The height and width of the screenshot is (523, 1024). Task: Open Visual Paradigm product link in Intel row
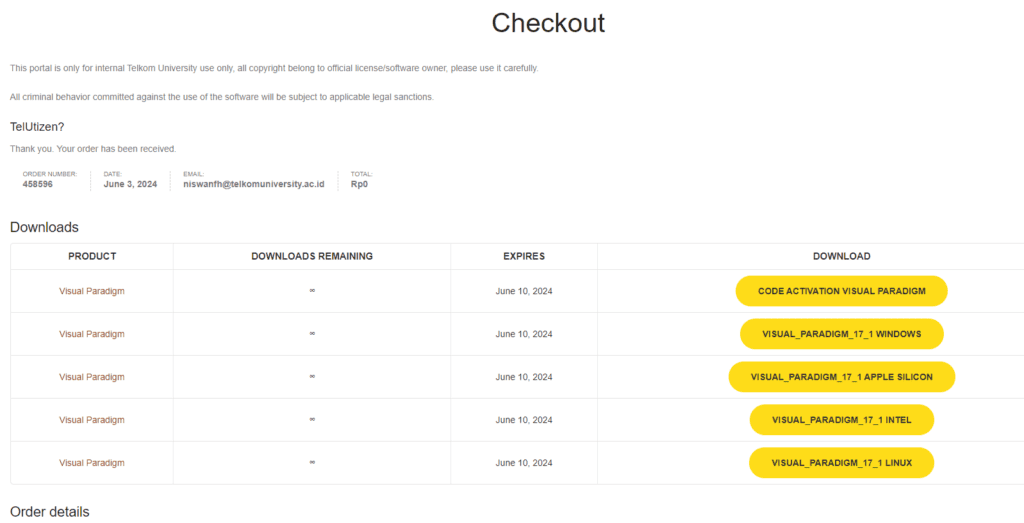click(91, 420)
